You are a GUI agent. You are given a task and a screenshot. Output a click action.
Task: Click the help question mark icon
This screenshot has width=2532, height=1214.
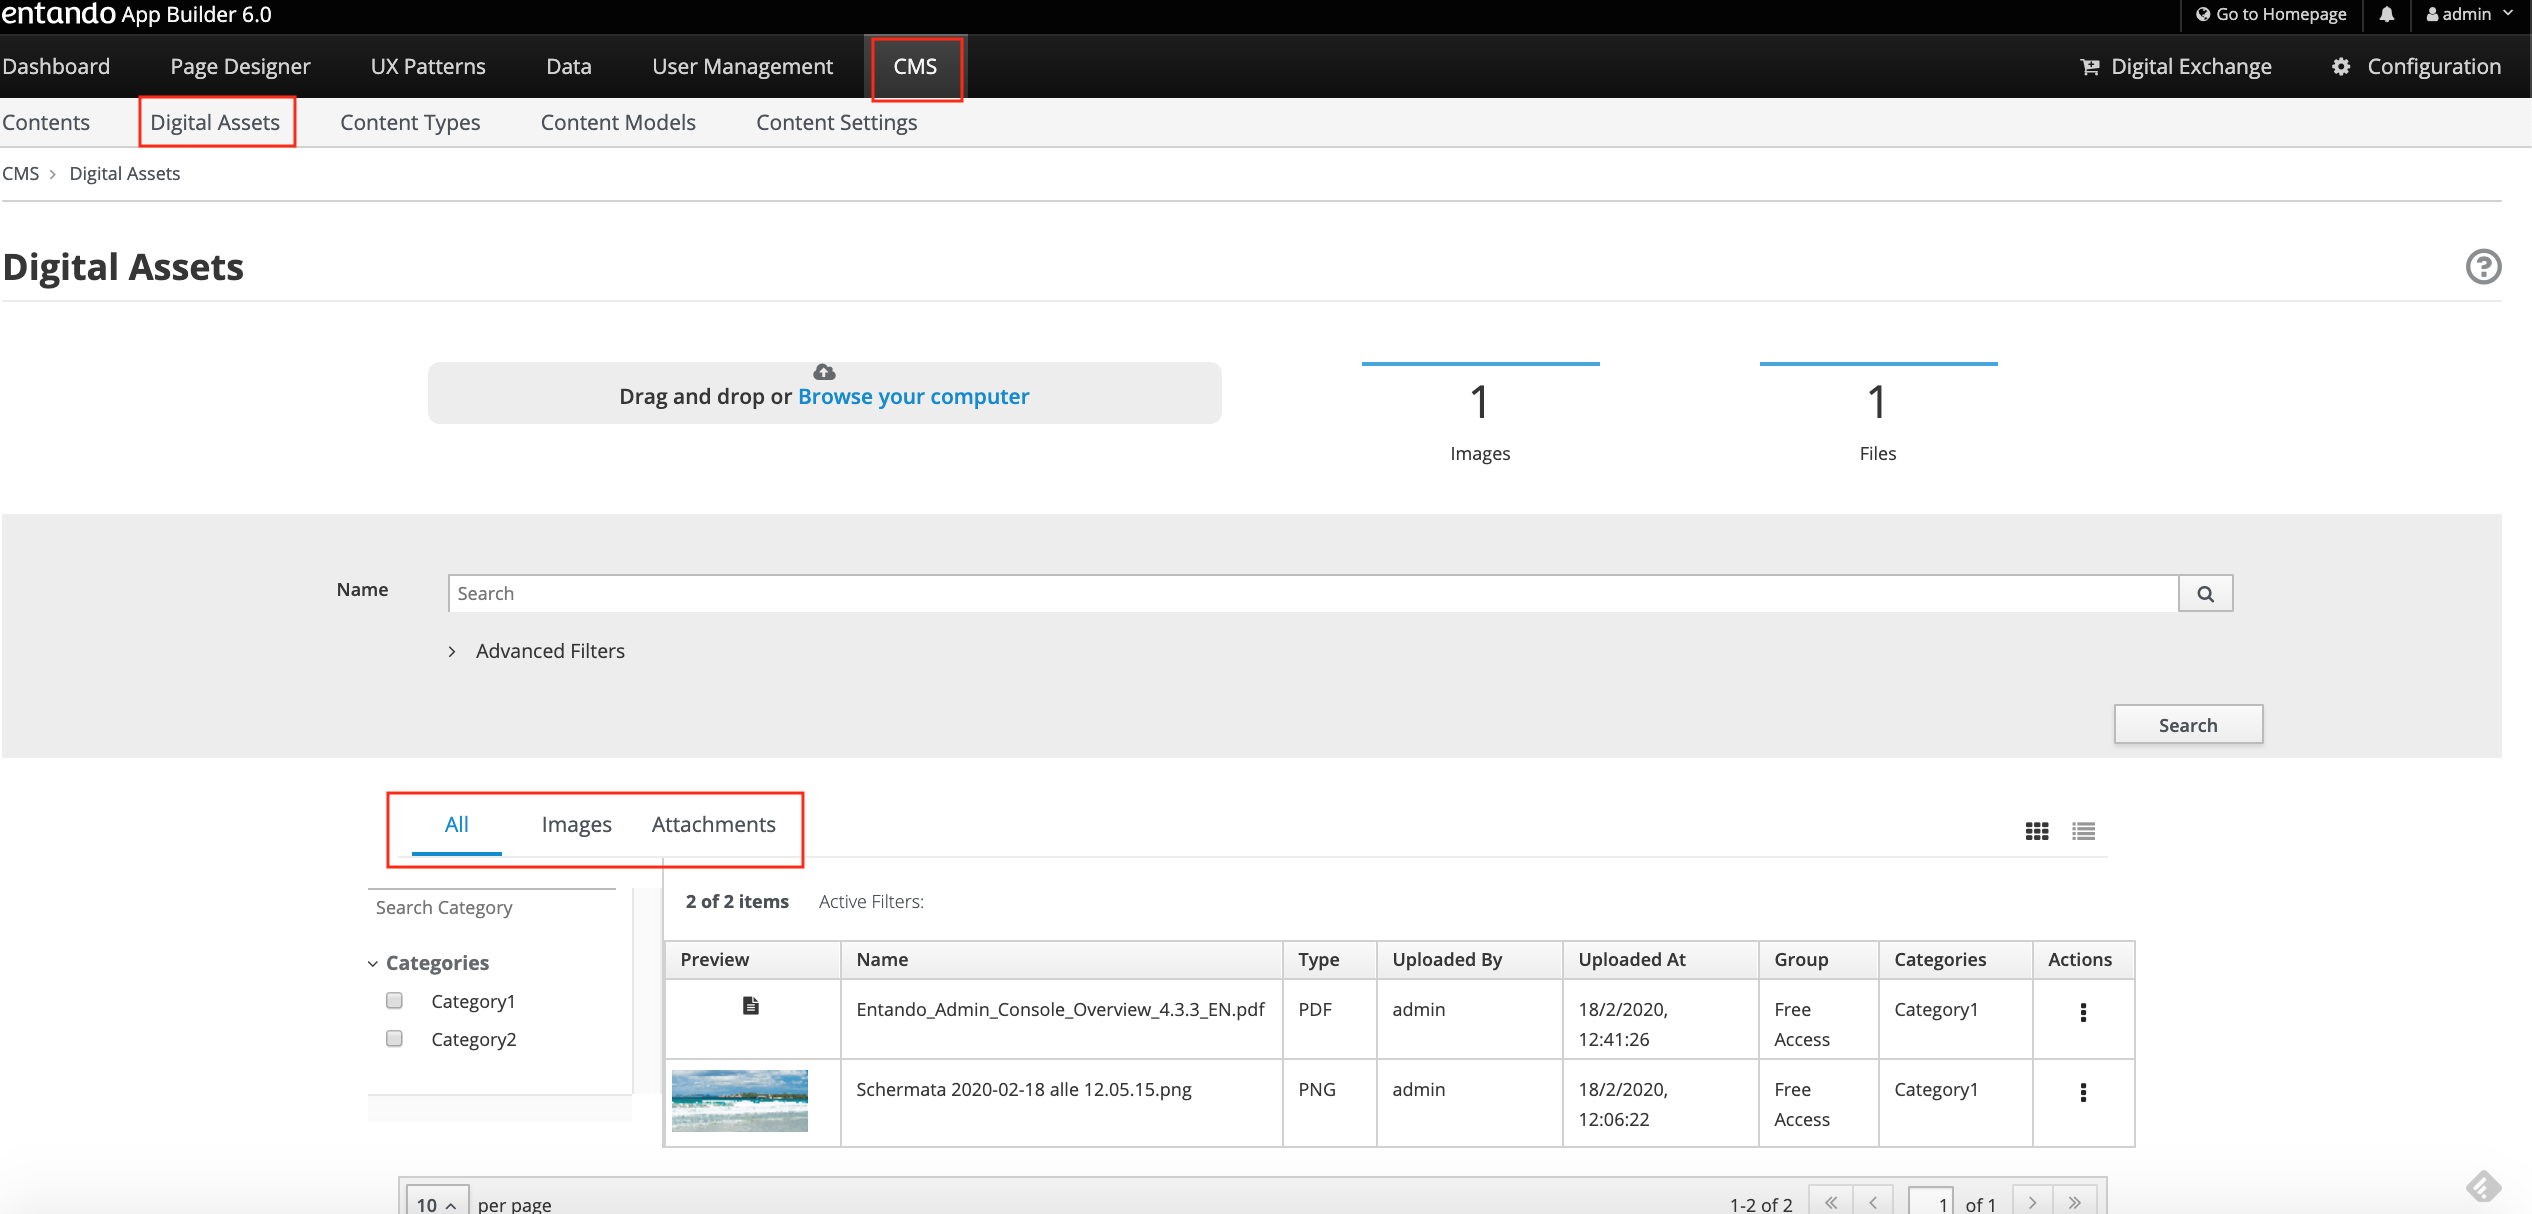click(x=2483, y=267)
